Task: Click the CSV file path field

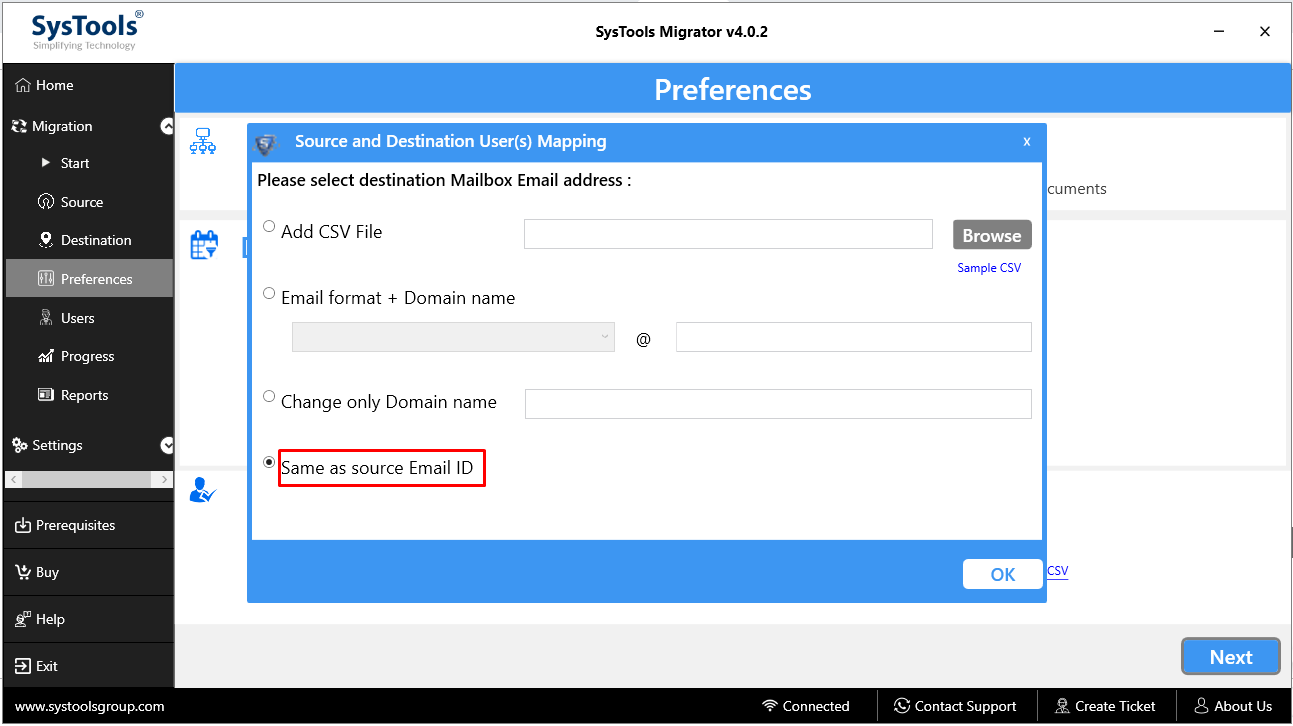Action: [728, 234]
